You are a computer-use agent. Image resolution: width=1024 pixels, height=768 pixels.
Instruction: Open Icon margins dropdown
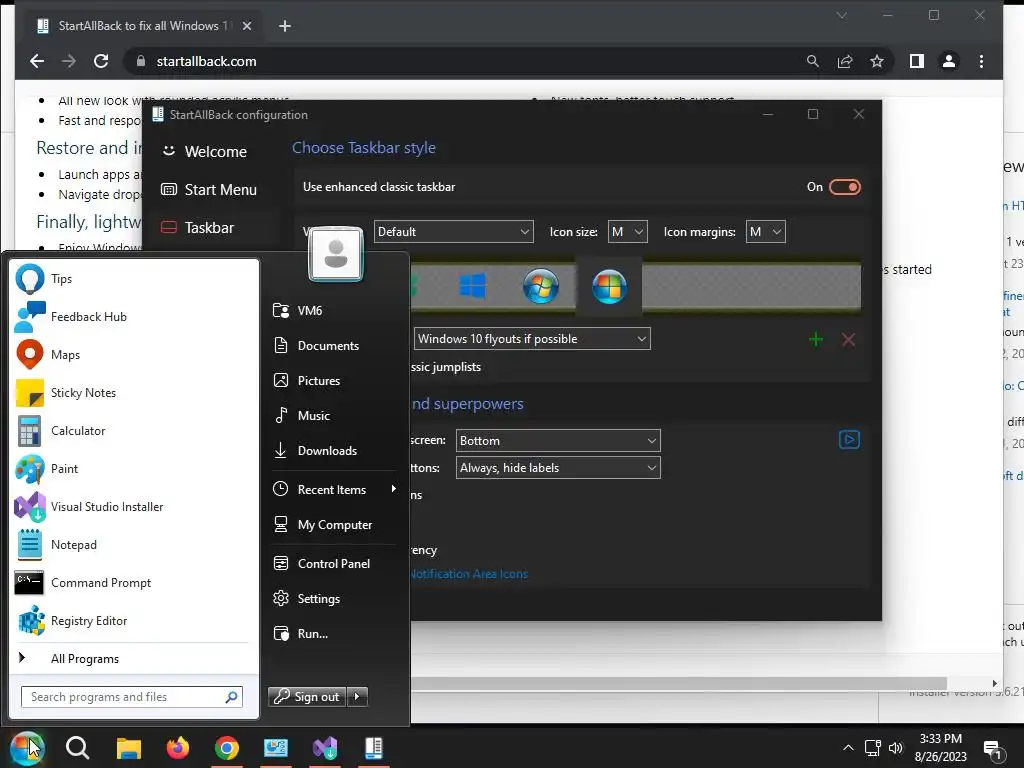pos(765,232)
